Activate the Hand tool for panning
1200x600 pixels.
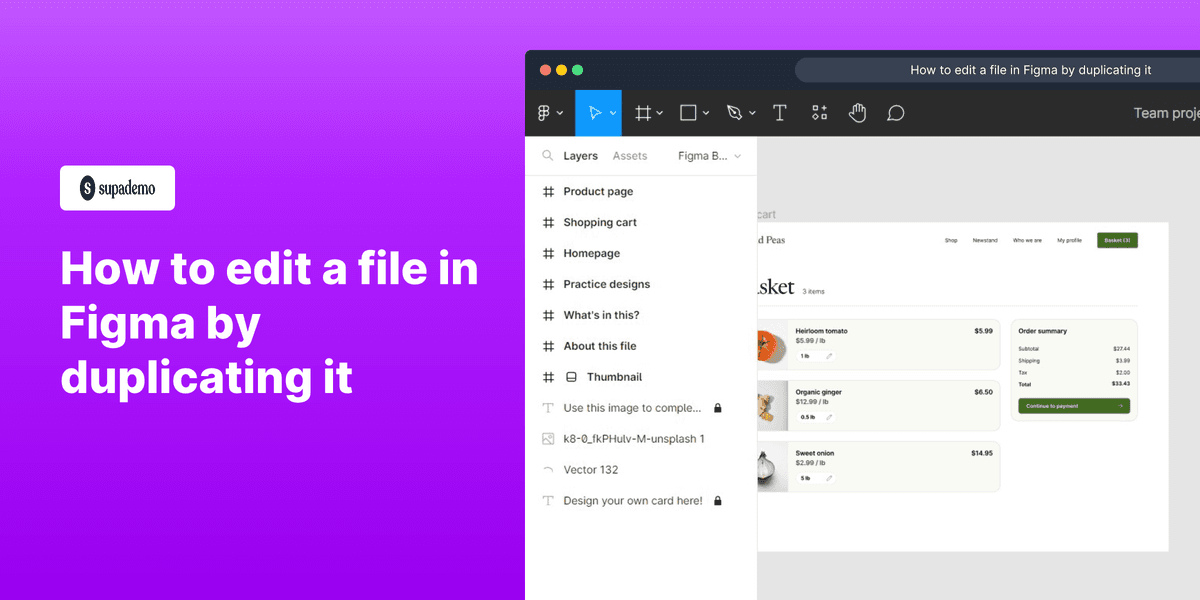857,112
